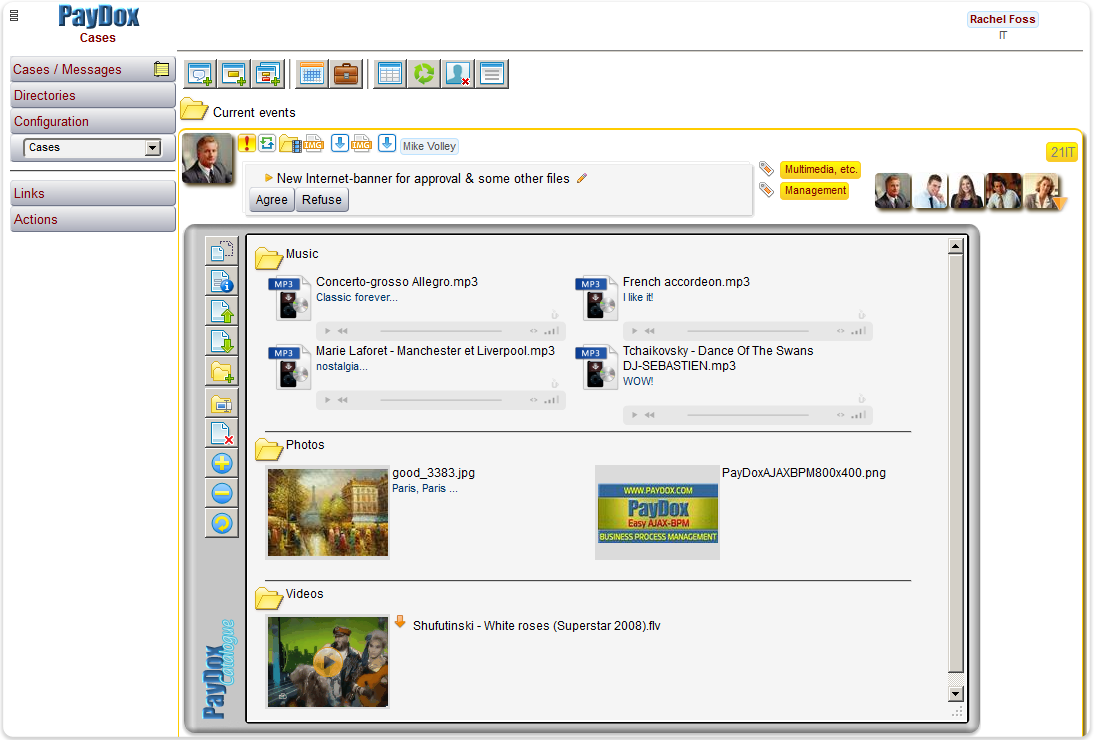
Task: Open the Configuration menu
Action: coord(93,121)
